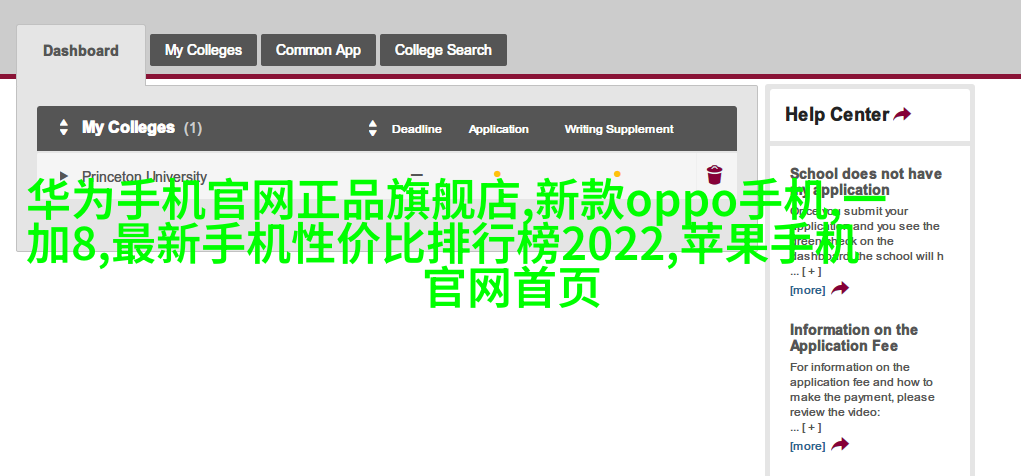Select the Dashboard tab
Image resolution: width=1021 pixels, height=476 pixels.
[81, 51]
